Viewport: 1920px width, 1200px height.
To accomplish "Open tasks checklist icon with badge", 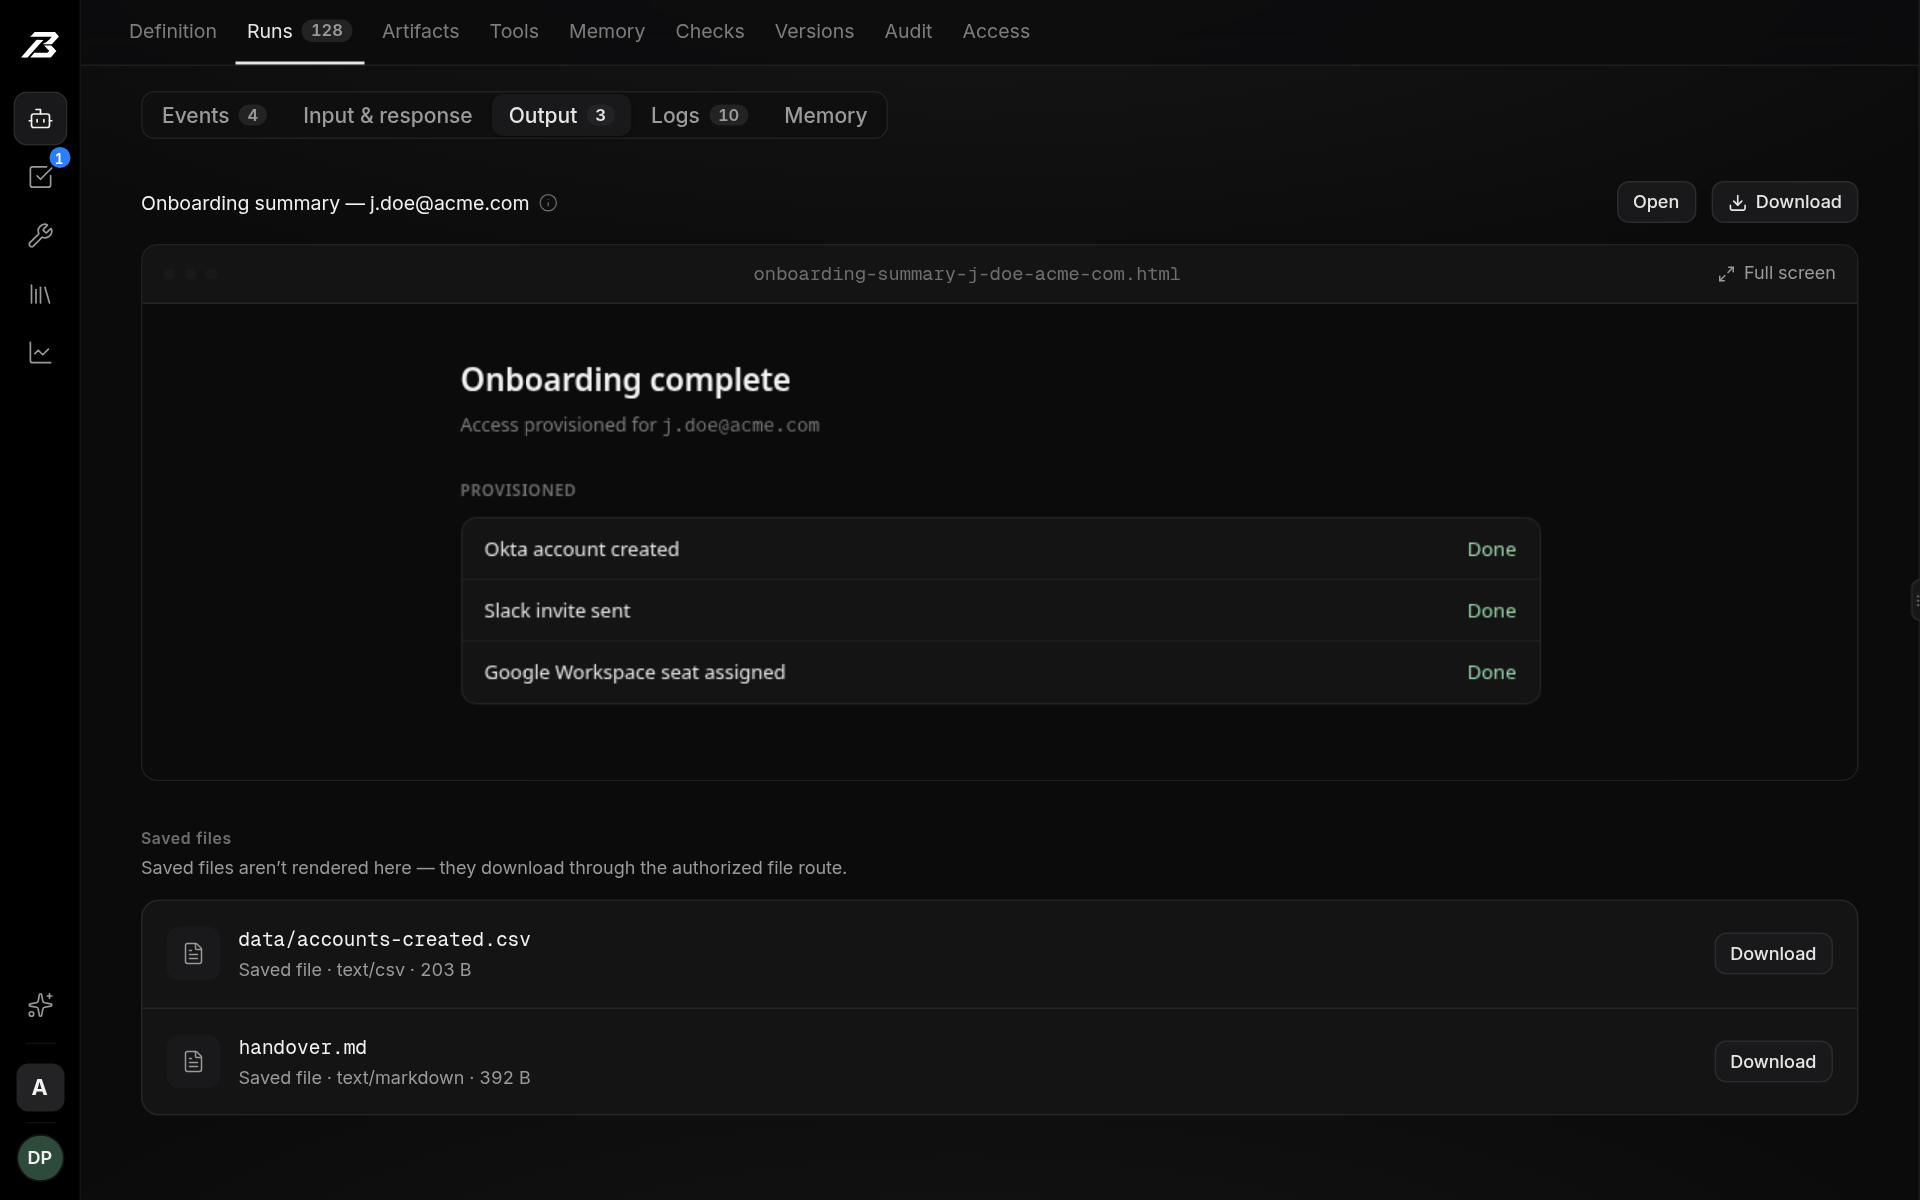I will click(40, 177).
